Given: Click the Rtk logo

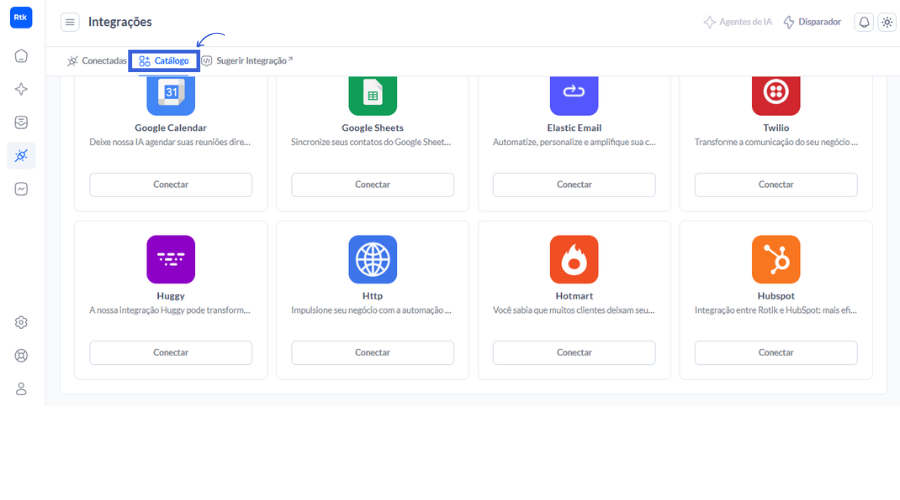Looking at the screenshot, I should [21, 17].
